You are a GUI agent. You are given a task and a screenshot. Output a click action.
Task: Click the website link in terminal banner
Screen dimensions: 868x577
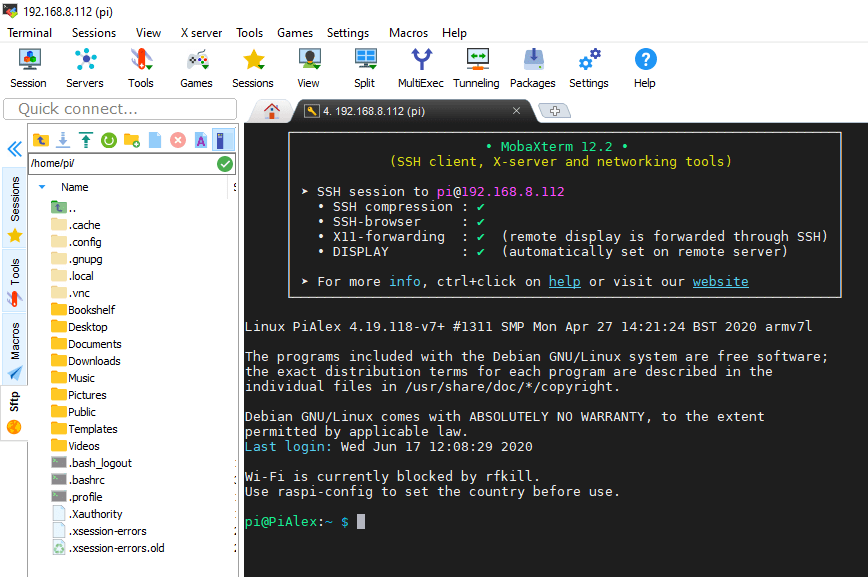[720, 281]
